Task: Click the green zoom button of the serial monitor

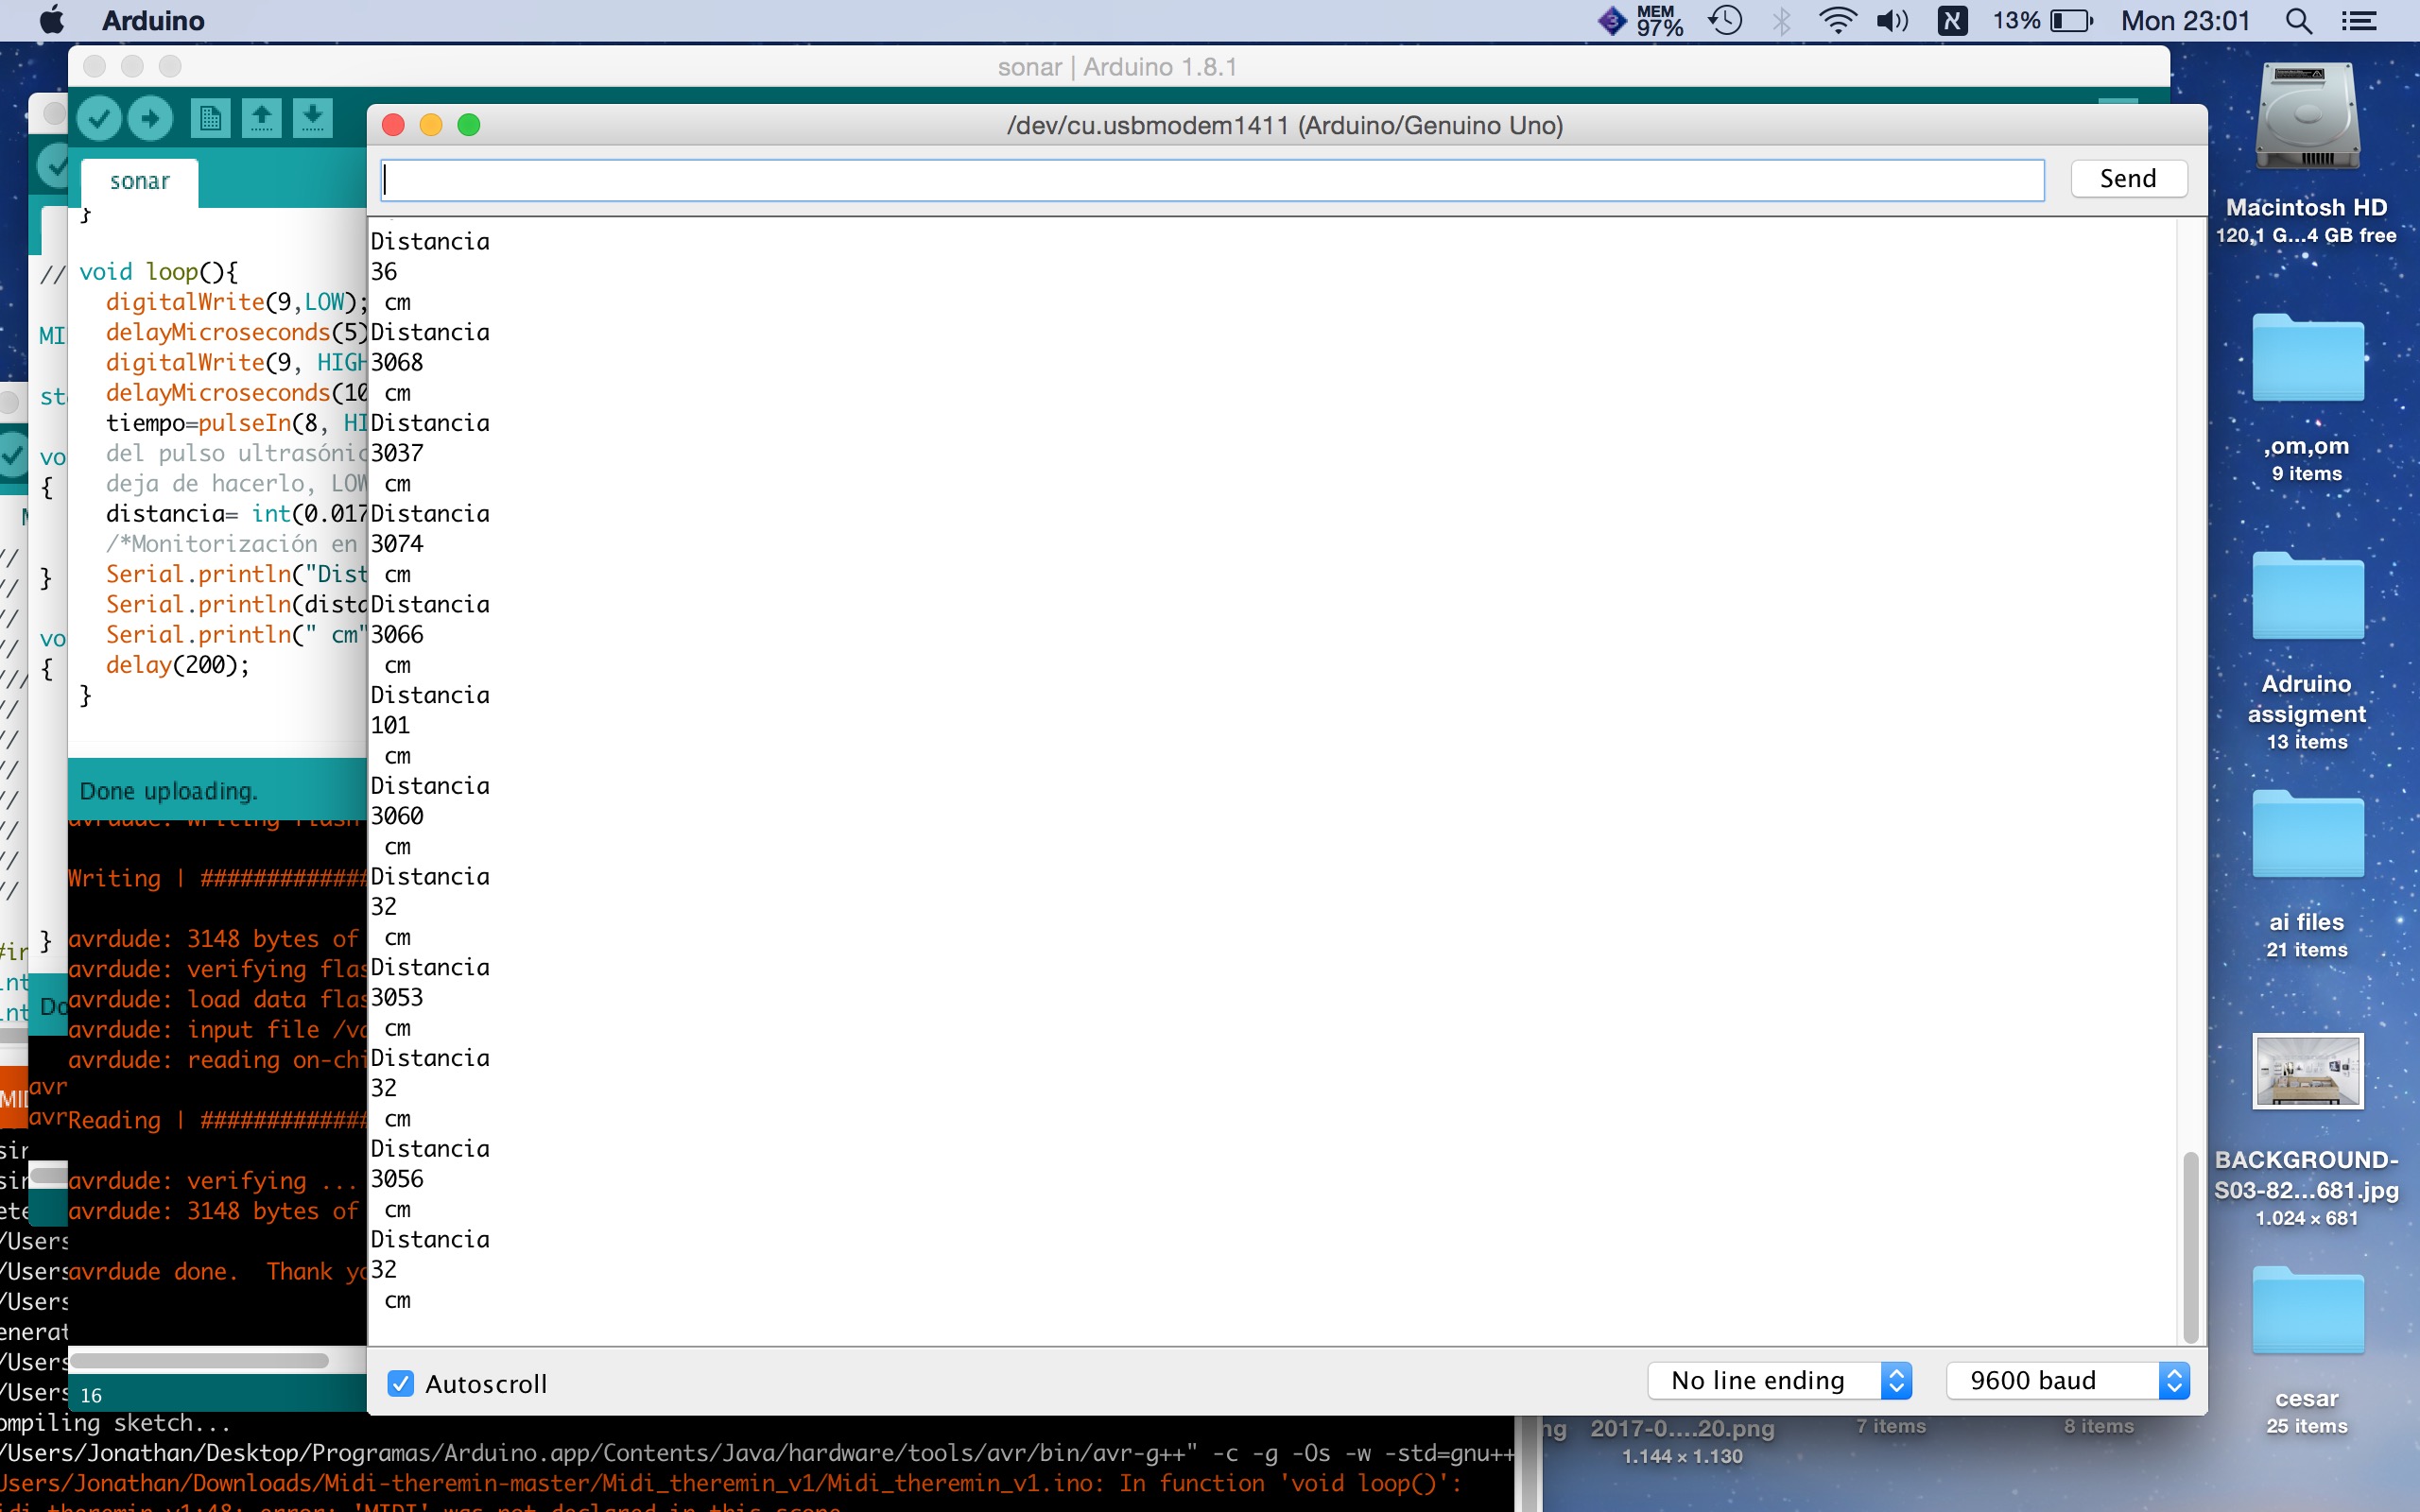Action: click(x=469, y=125)
